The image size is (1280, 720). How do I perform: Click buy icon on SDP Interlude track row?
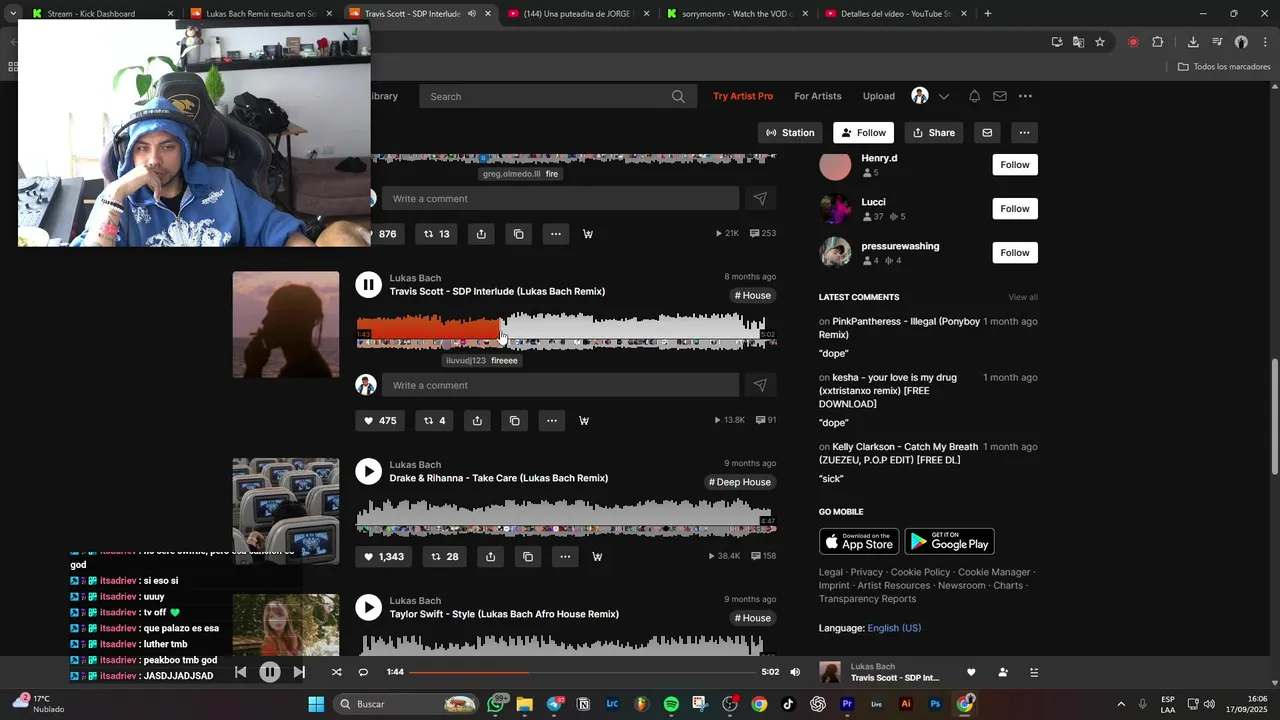584,421
